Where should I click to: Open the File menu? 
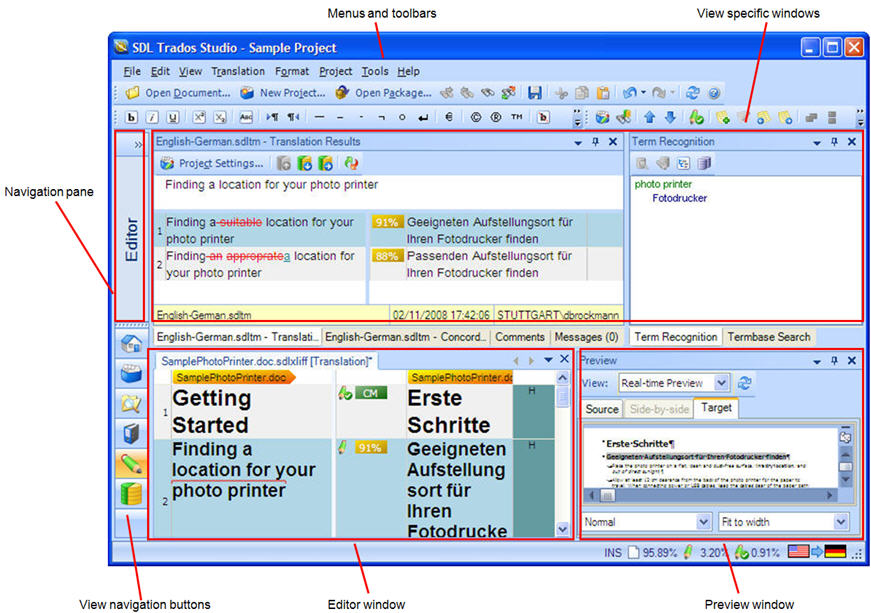pyautogui.click(x=132, y=71)
